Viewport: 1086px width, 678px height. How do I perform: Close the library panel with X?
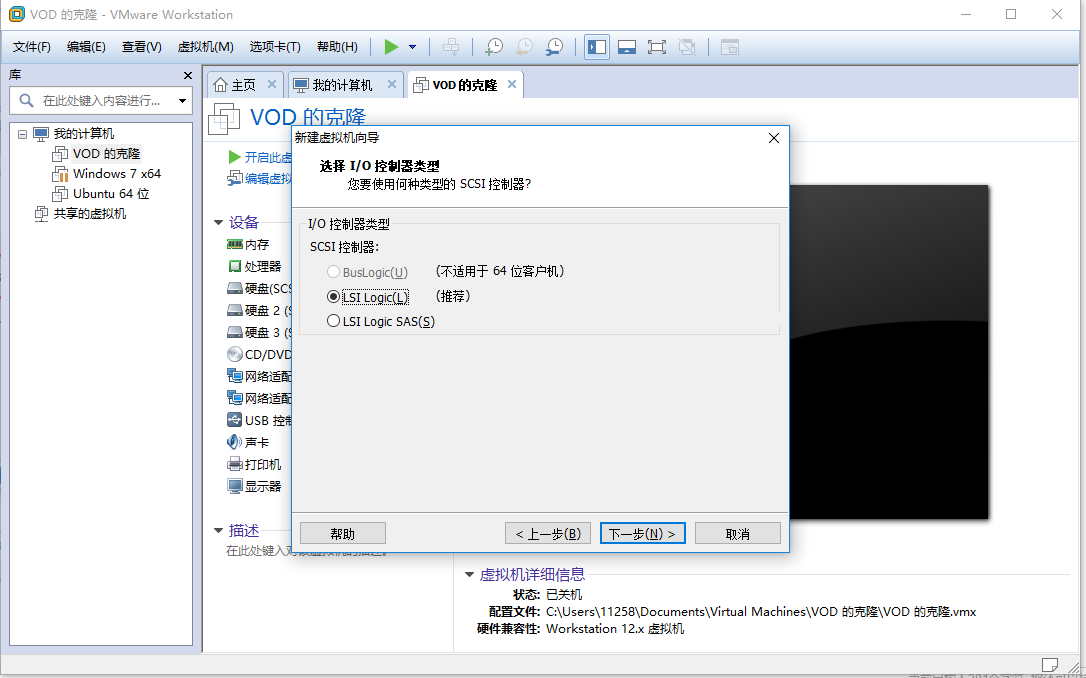(x=188, y=75)
